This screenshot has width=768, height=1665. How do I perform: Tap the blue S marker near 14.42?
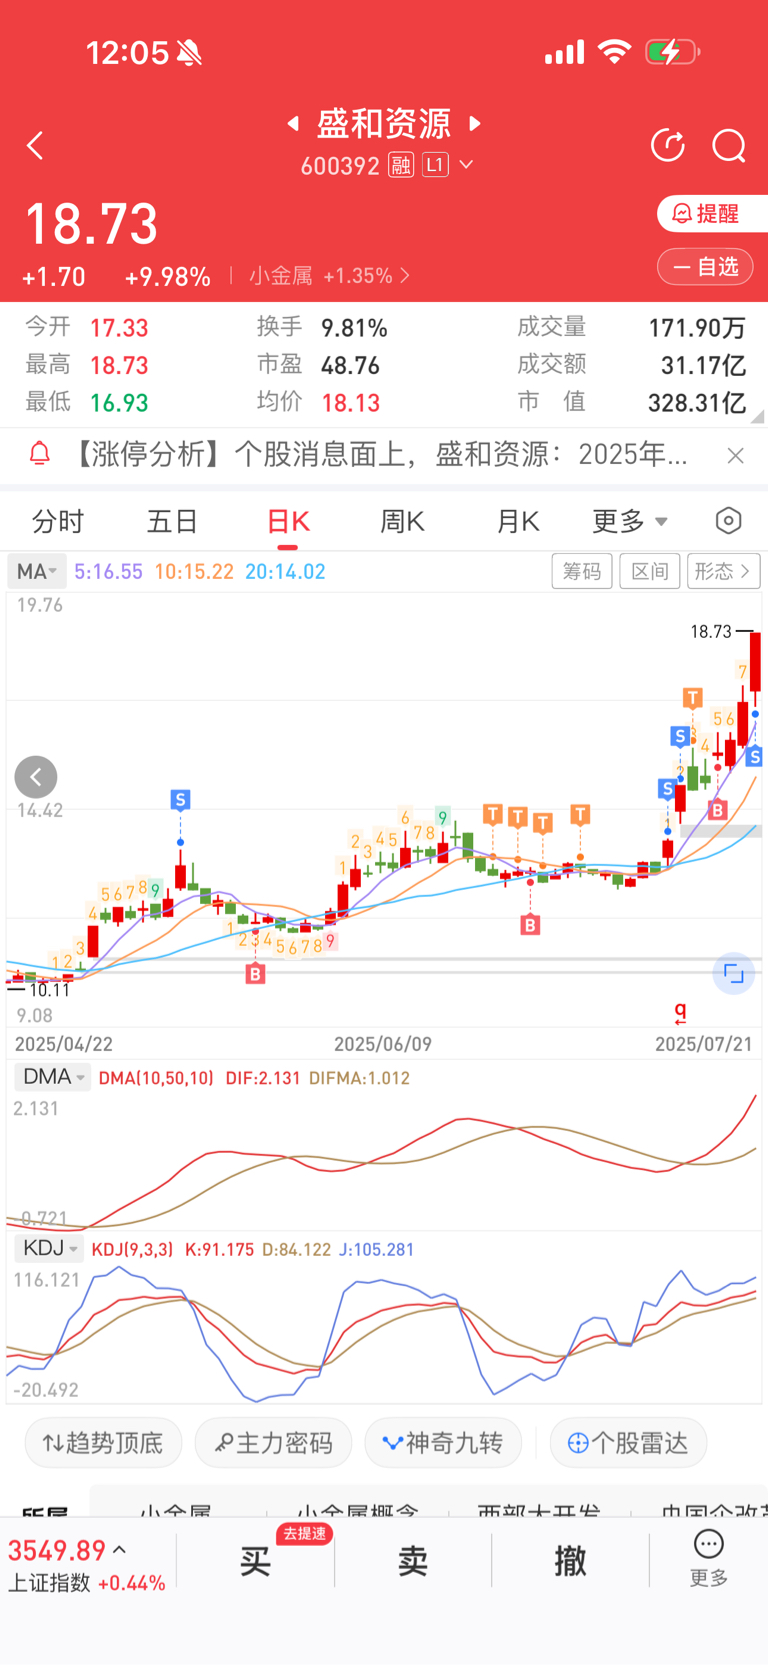click(180, 799)
